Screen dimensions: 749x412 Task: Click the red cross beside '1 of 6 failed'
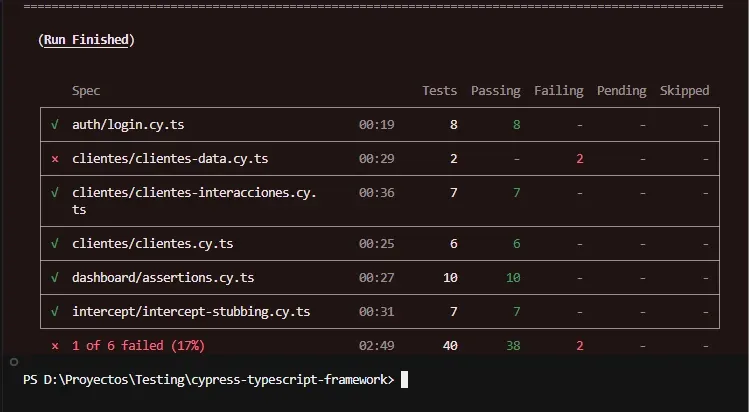click(55, 346)
